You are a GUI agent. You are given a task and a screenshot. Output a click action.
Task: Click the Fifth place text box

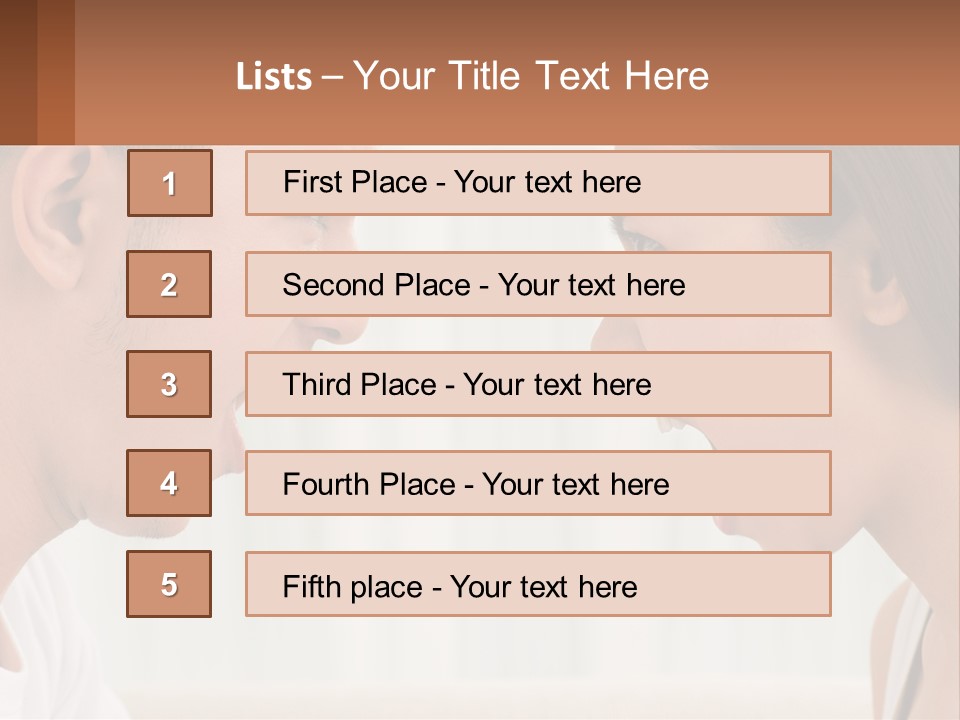(538, 584)
